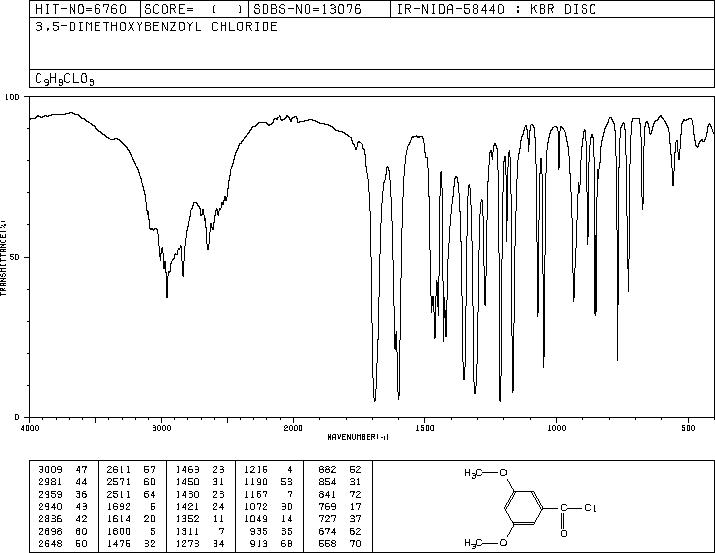This screenshot has height=553, width=715.
Task: Click the compound name 3,5-DIMETHOXYBENZOYL CHLORIDE
Action: pos(156,27)
